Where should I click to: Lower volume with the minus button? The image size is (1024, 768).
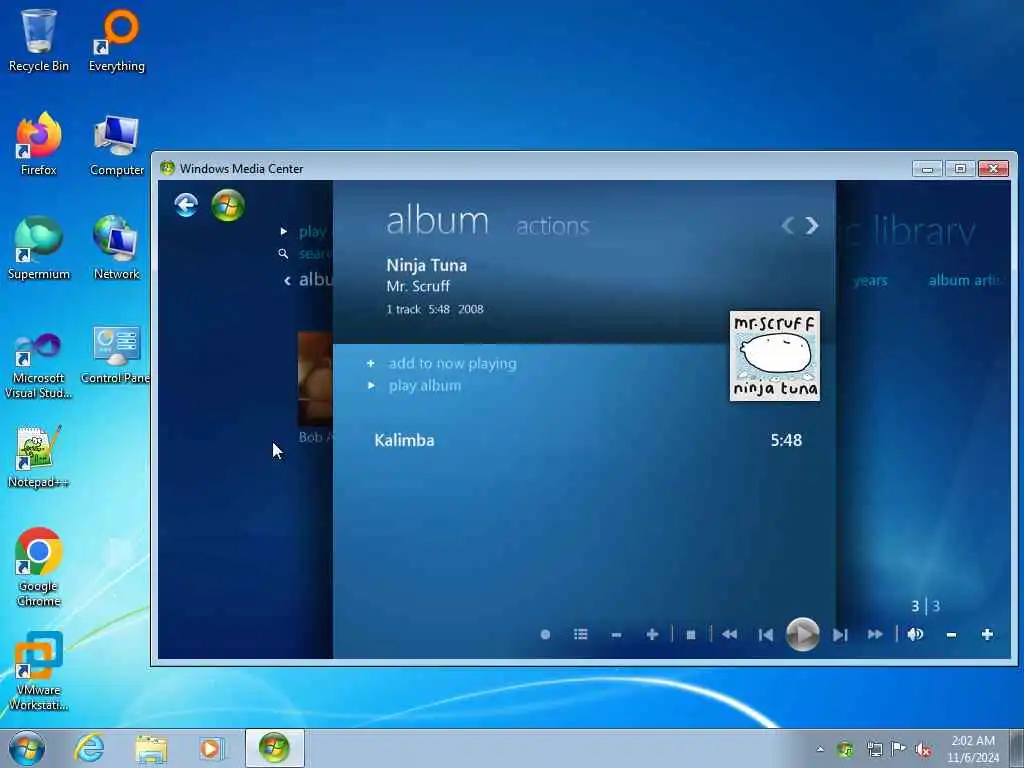tap(952, 635)
